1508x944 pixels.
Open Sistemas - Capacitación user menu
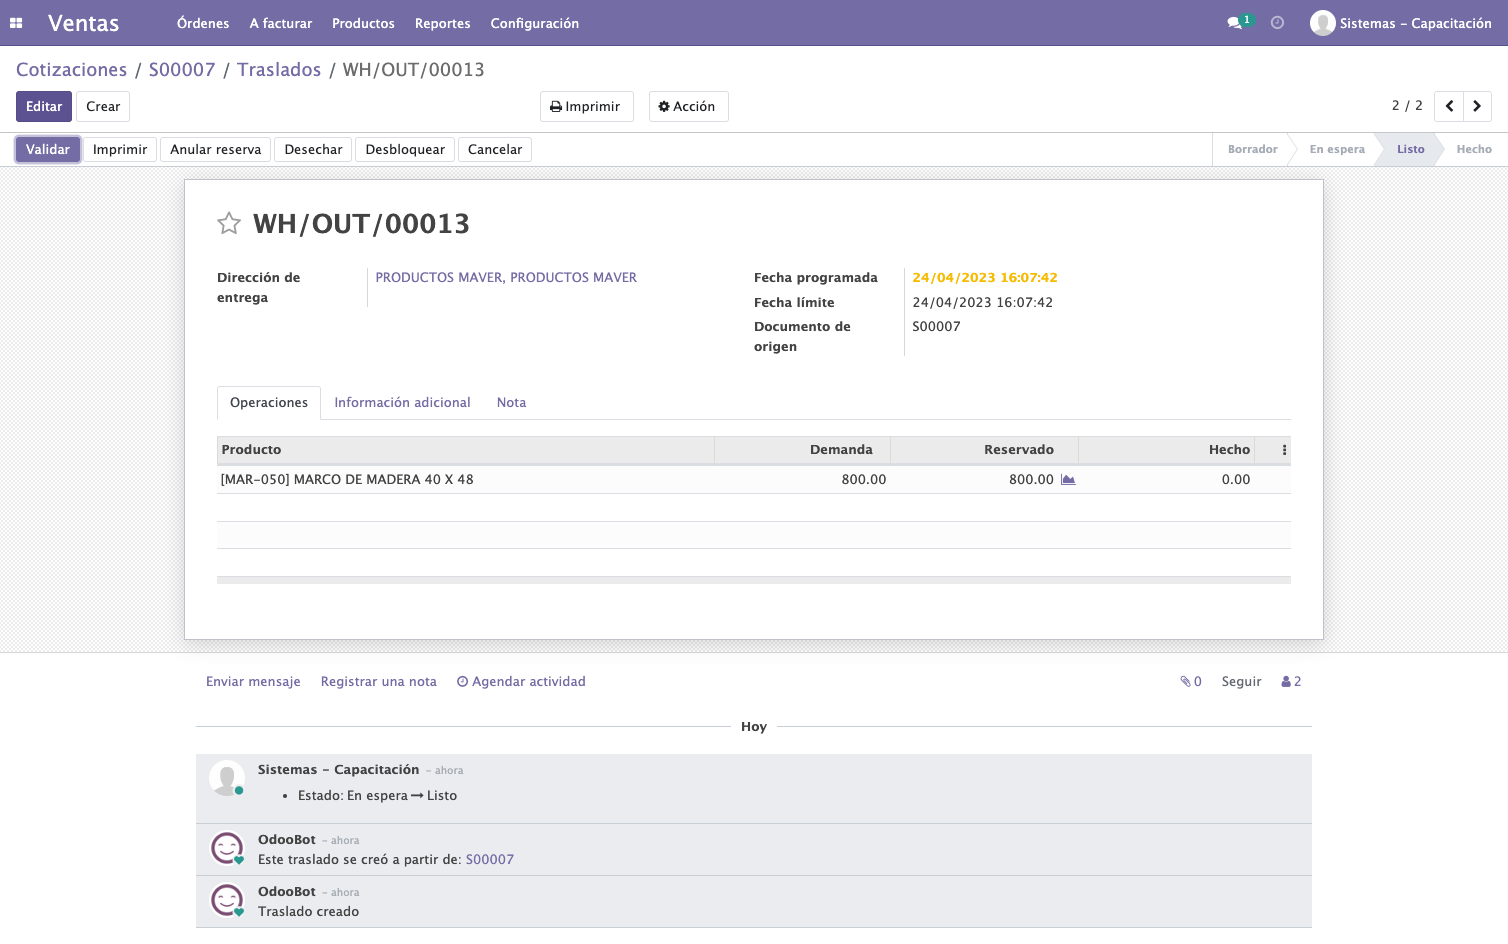pyautogui.click(x=1401, y=23)
